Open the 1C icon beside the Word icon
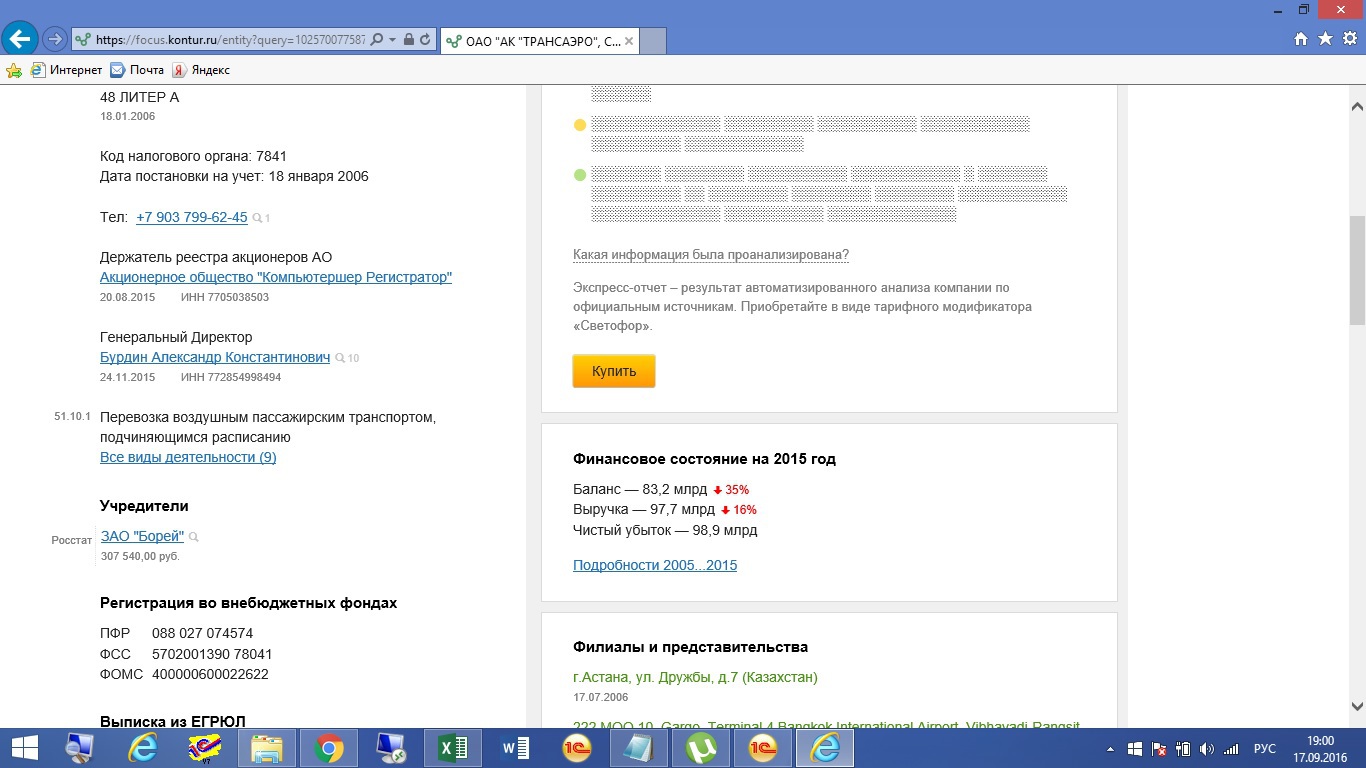 point(576,748)
